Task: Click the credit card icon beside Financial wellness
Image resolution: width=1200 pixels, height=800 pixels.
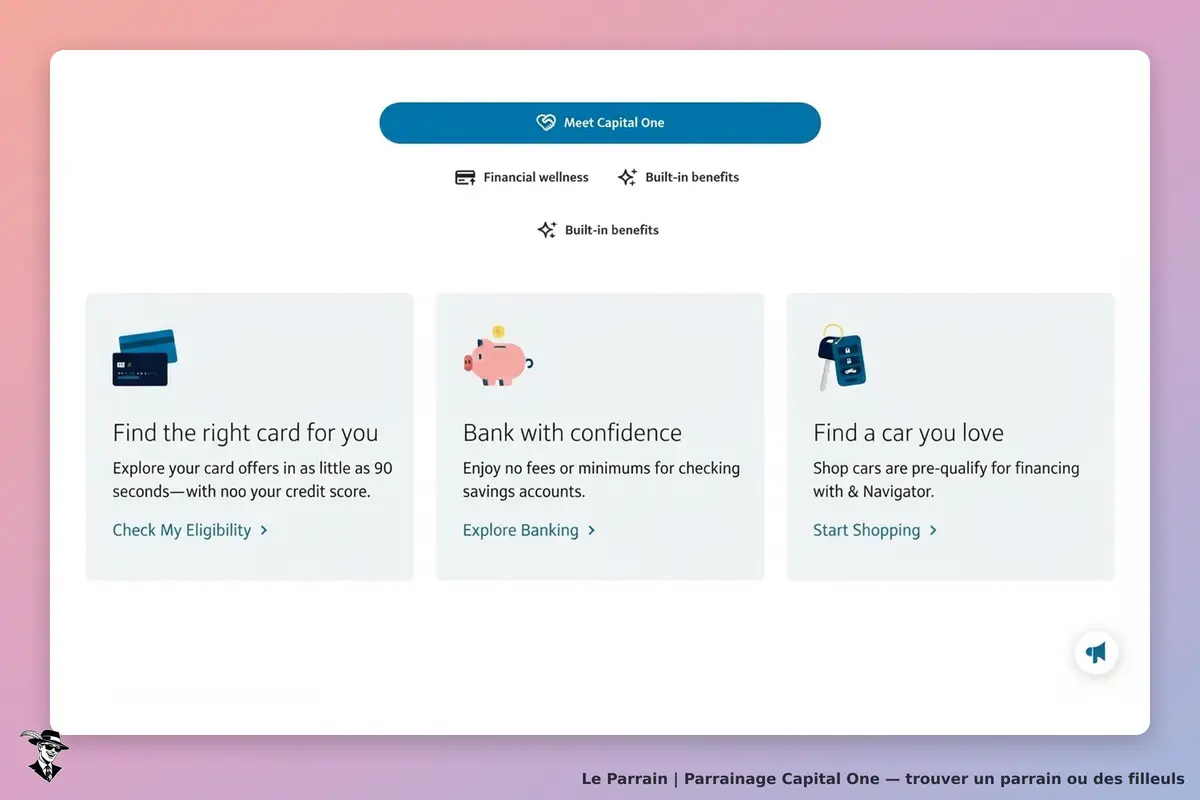Action: click(465, 177)
